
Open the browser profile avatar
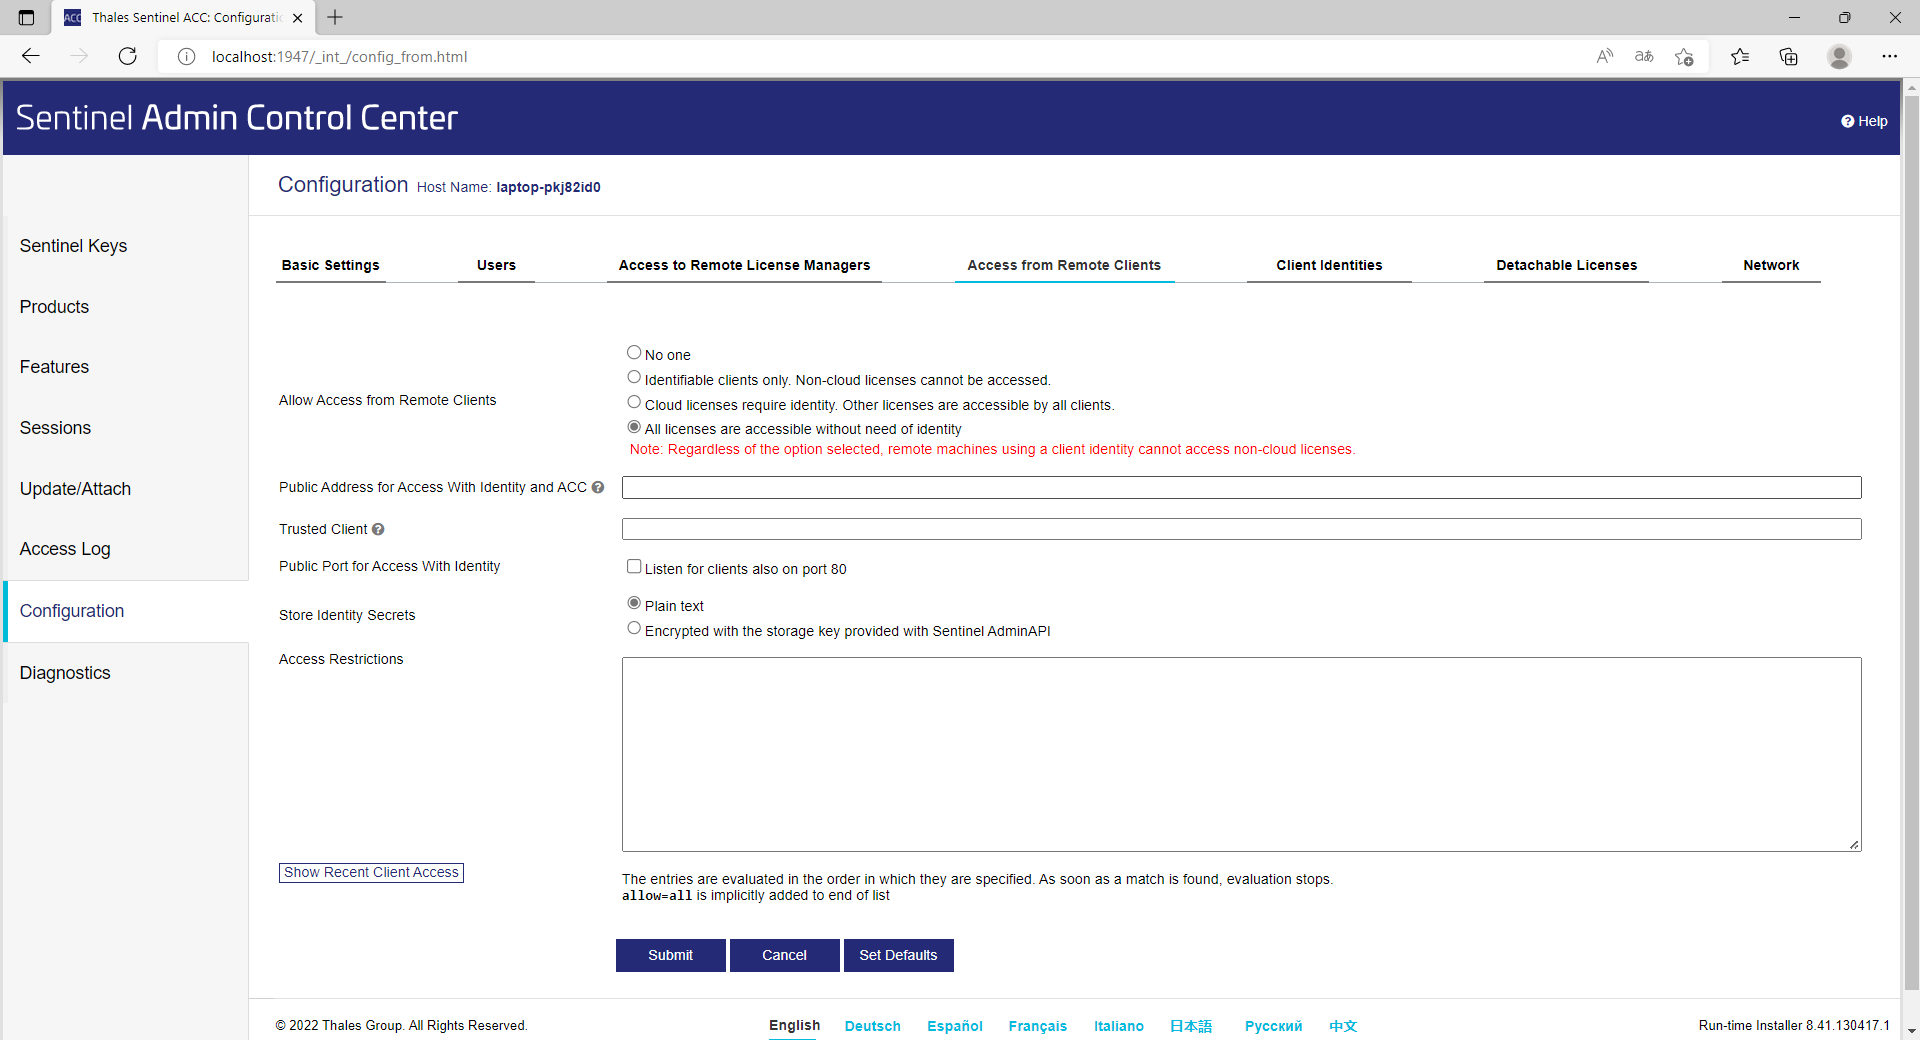(x=1839, y=56)
